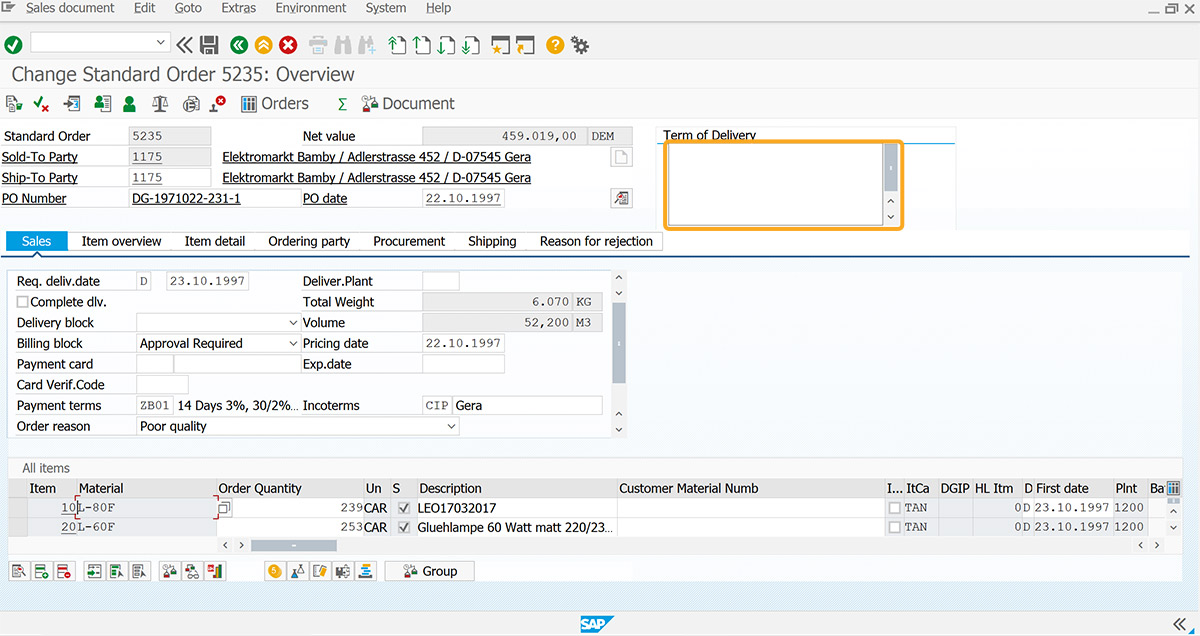Open Customize Local Layout gear icon
Viewport: 1200px width, 636px height.
579,45
